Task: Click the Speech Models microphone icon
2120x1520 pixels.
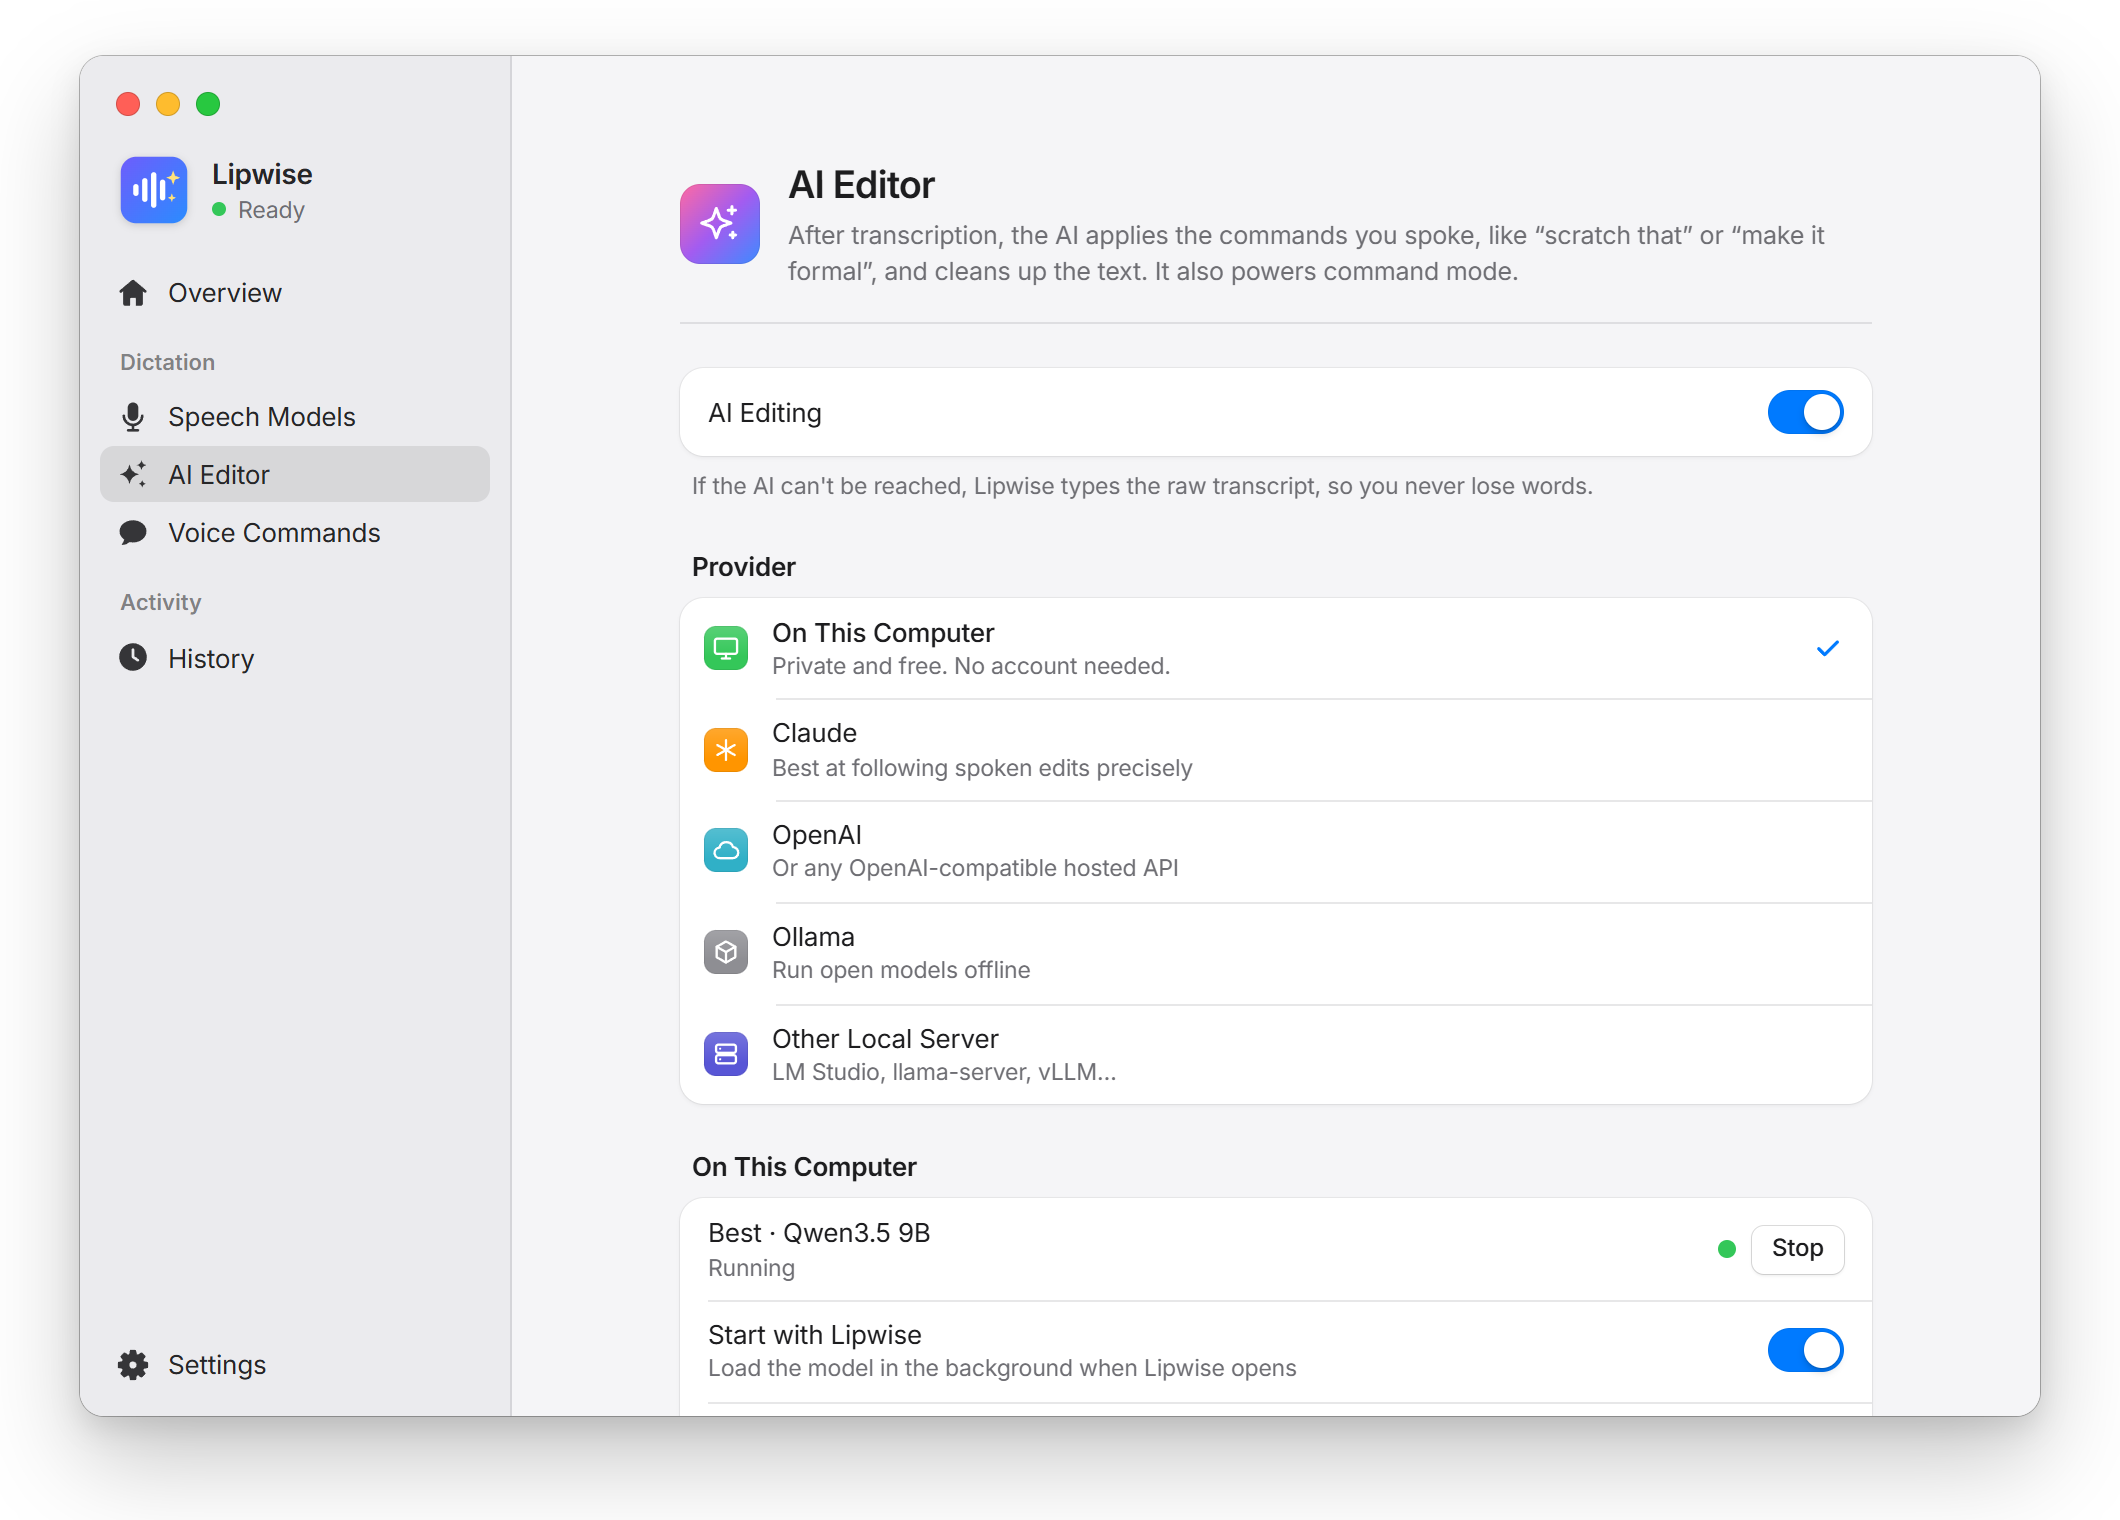Action: (133, 417)
